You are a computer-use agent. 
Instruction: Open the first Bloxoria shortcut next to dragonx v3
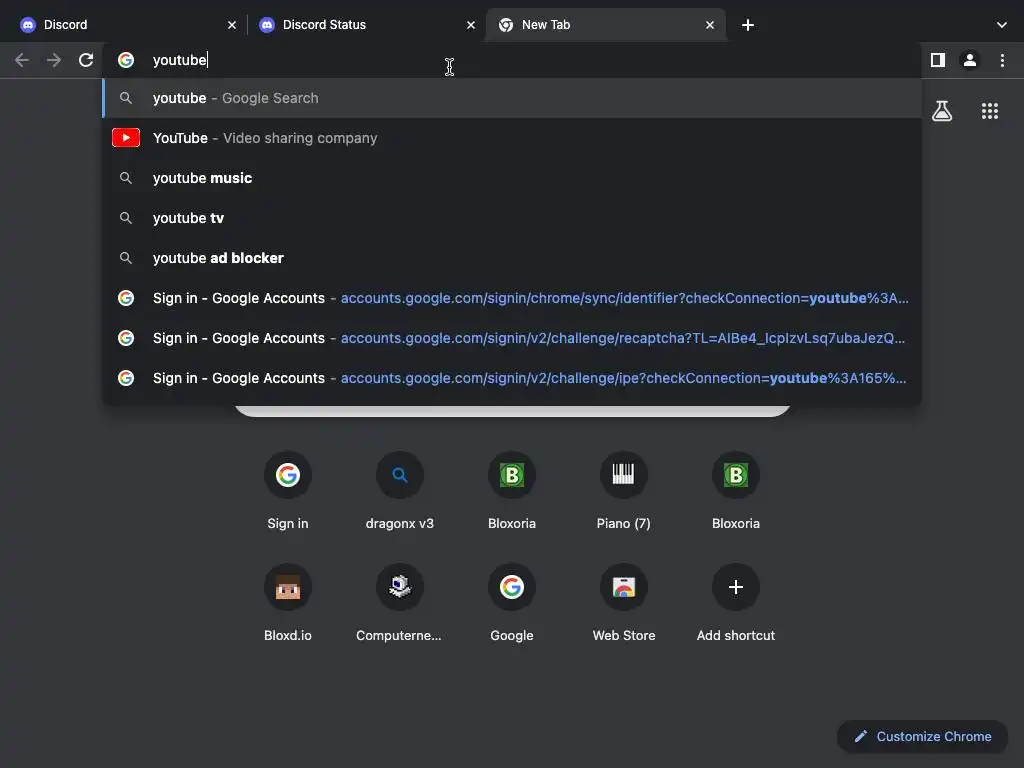(512, 490)
